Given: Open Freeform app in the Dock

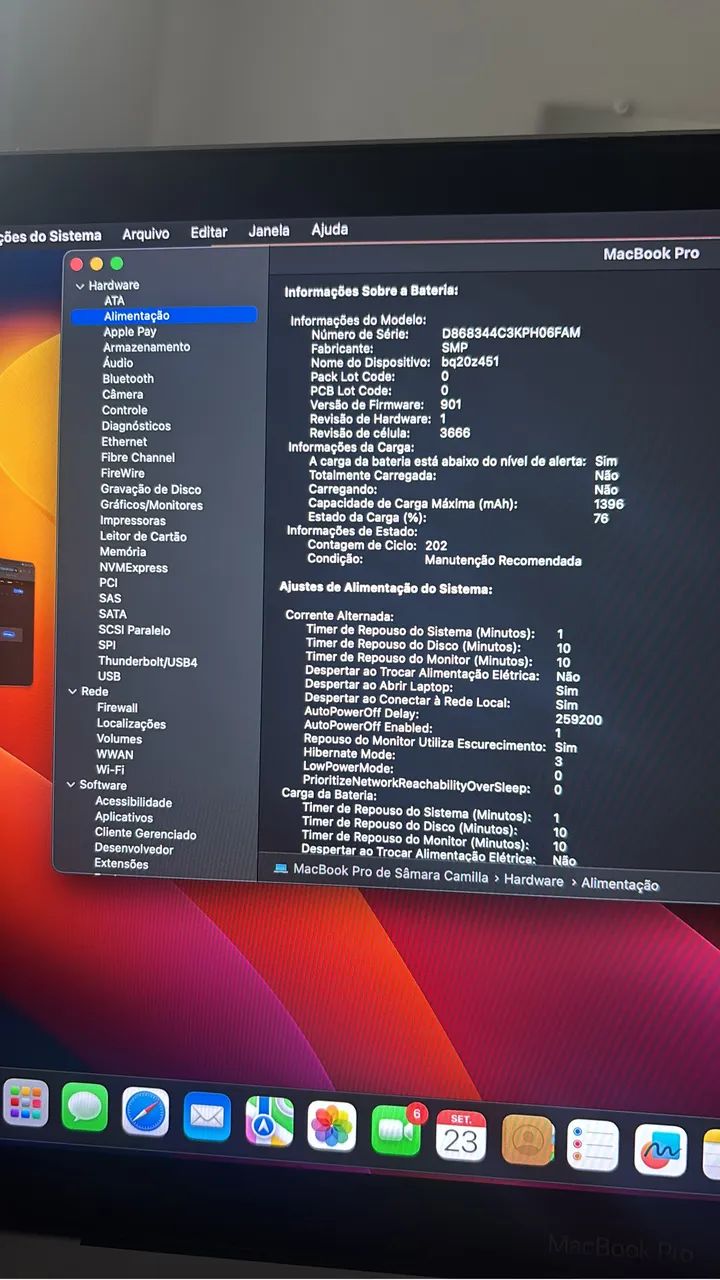Looking at the screenshot, I should [660, 1151].
